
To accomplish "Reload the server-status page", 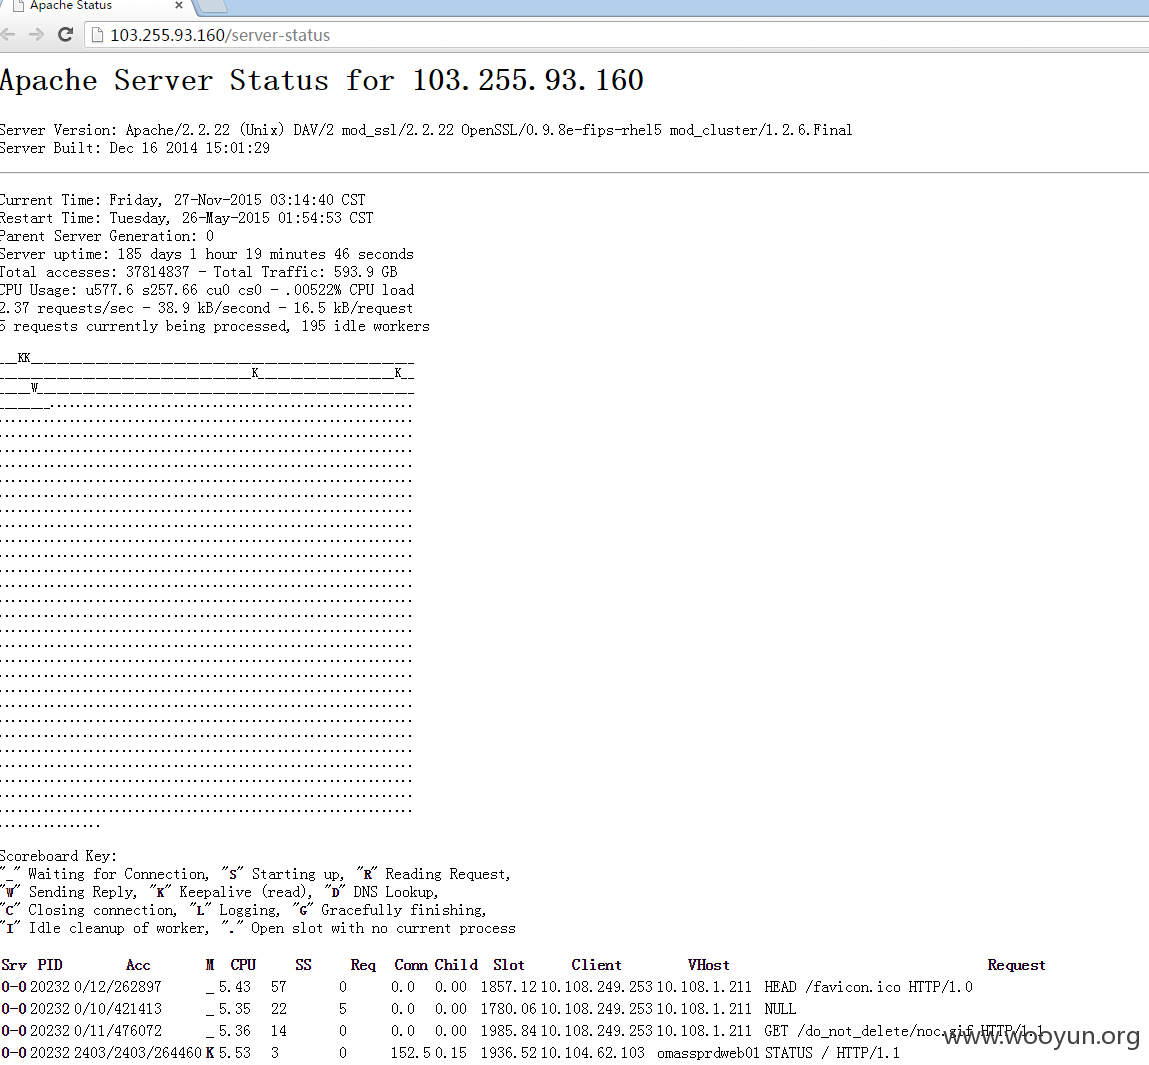I will click(x=65, y=34).
